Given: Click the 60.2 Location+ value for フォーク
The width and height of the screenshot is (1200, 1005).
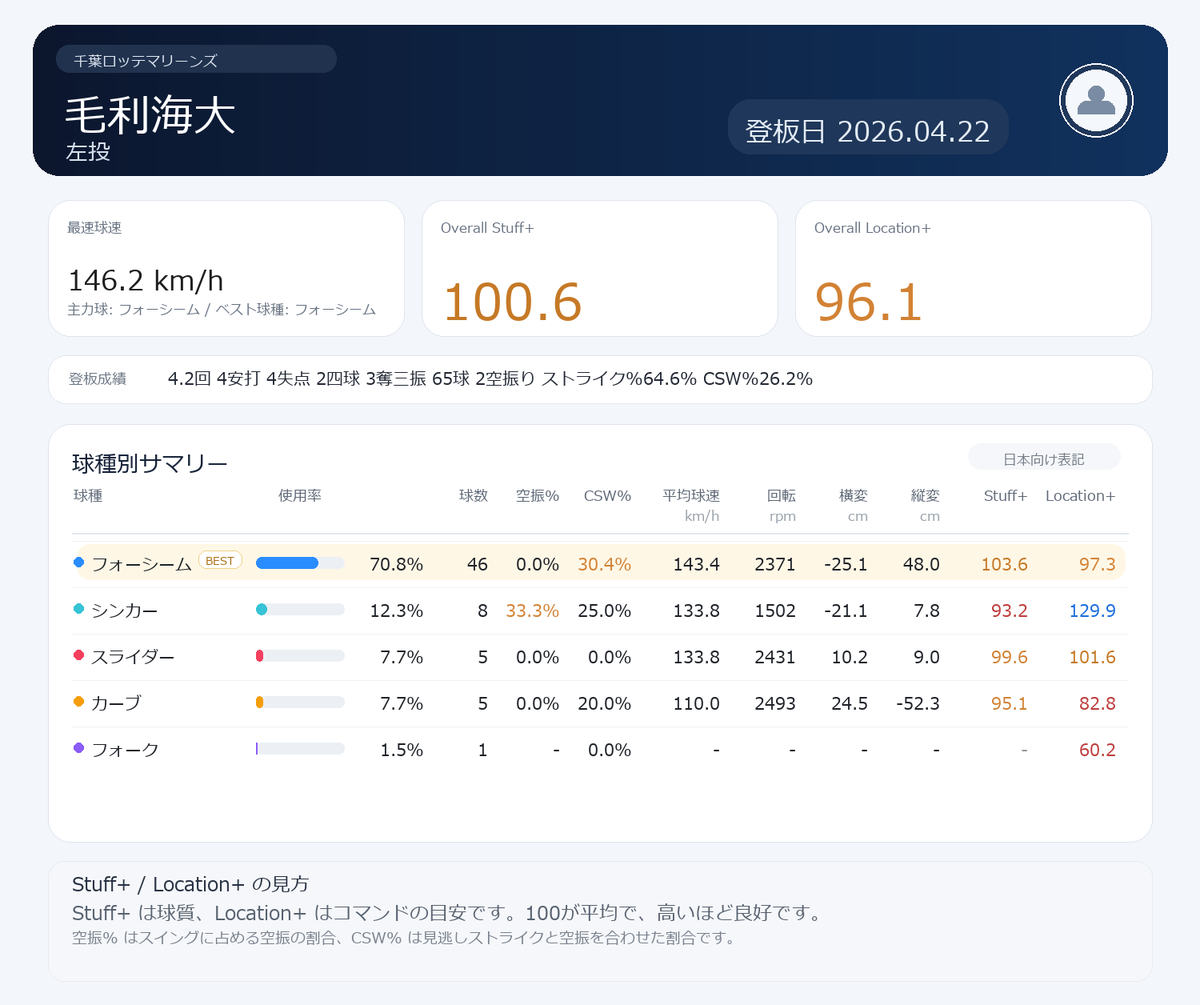Looking at the screenshot, I should (x=1097, y=749).
